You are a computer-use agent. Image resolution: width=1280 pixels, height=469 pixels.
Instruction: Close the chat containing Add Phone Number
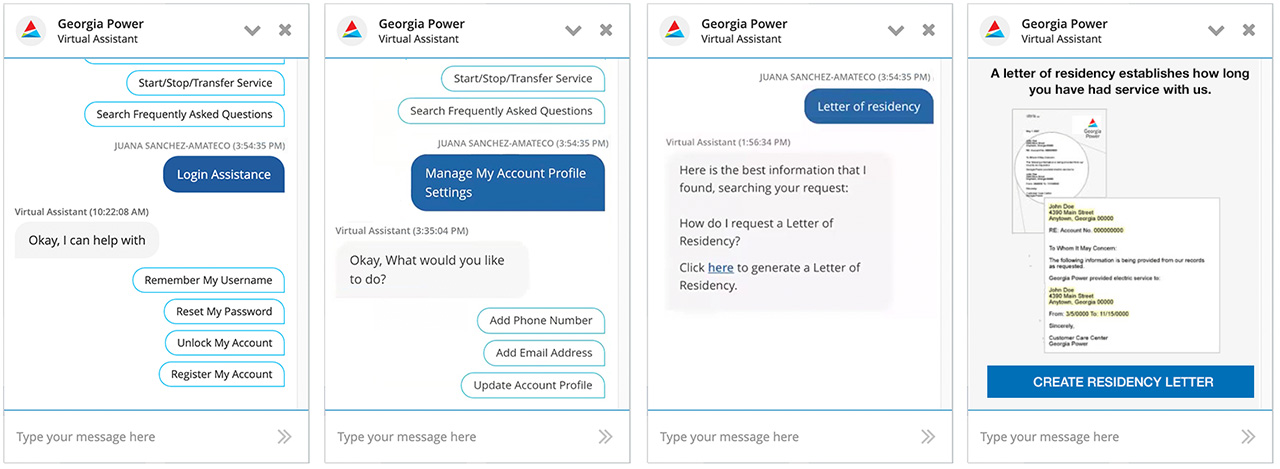606,31
